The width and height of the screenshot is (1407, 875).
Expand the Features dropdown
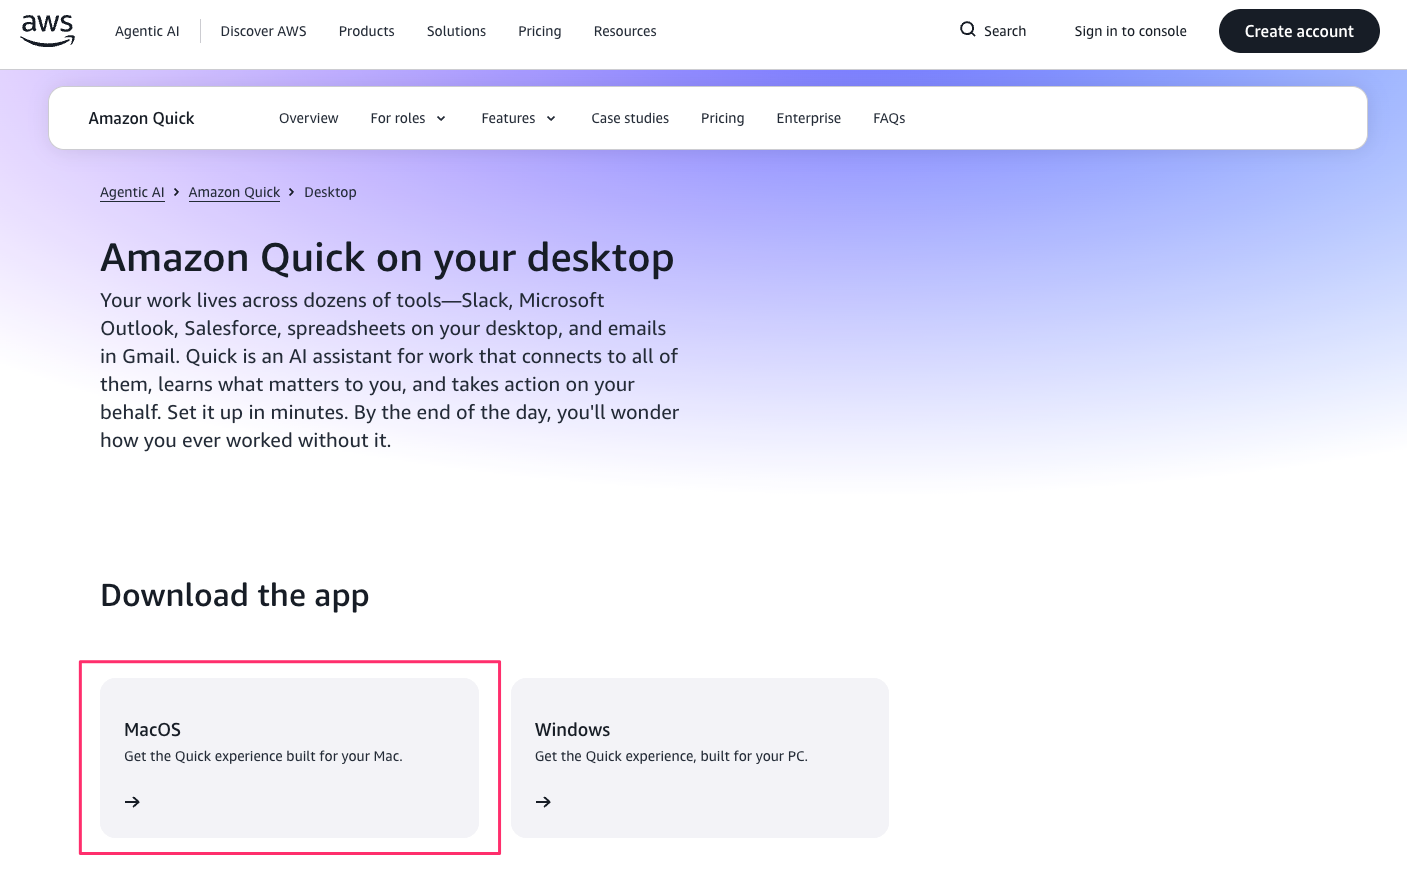518,118
